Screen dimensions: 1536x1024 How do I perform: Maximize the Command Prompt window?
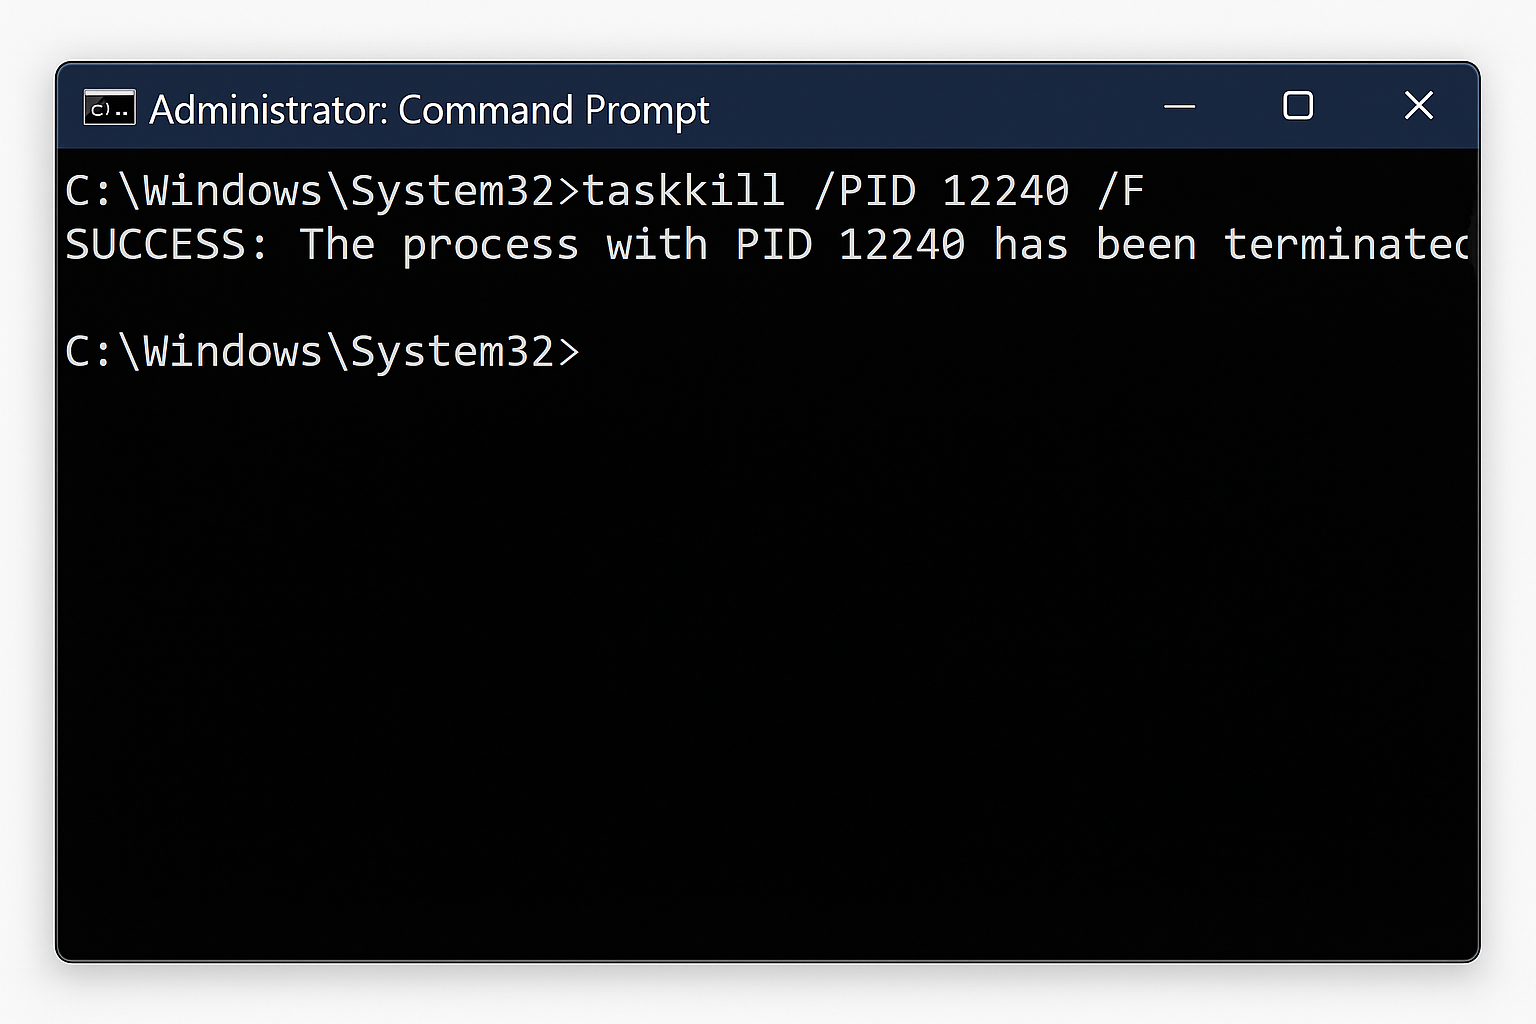[1297, 106]
